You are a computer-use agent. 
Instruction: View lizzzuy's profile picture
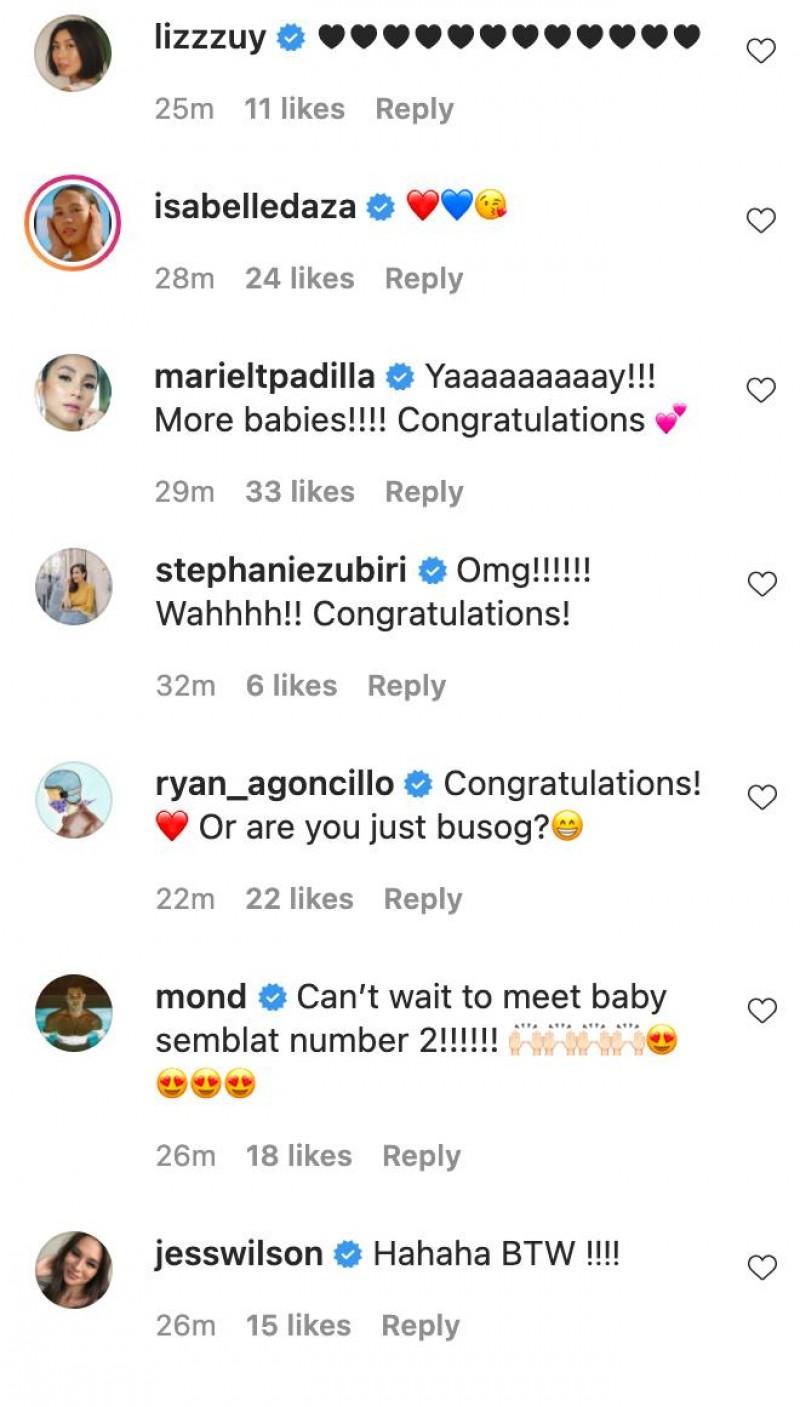pos(73,53)
